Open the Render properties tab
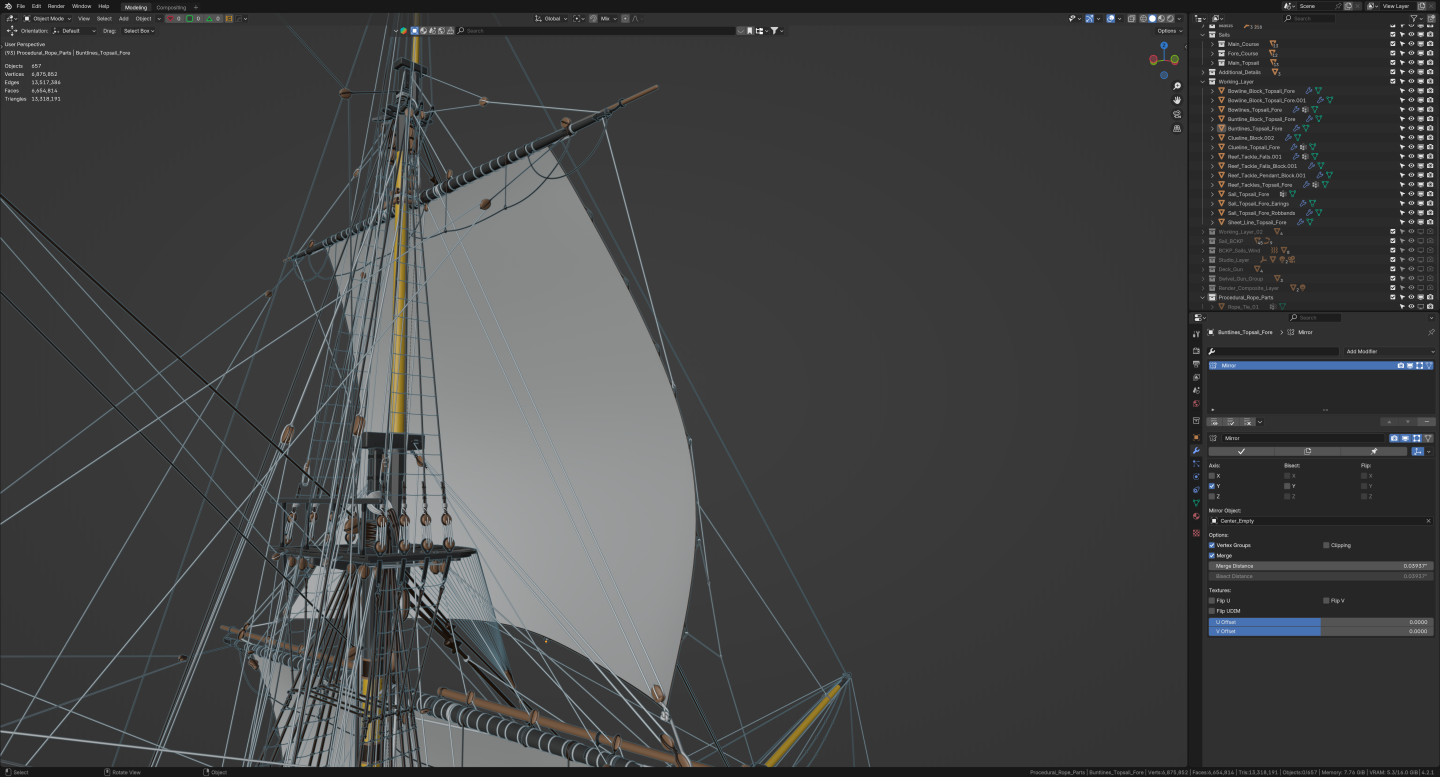 (x=1196, y=351)
